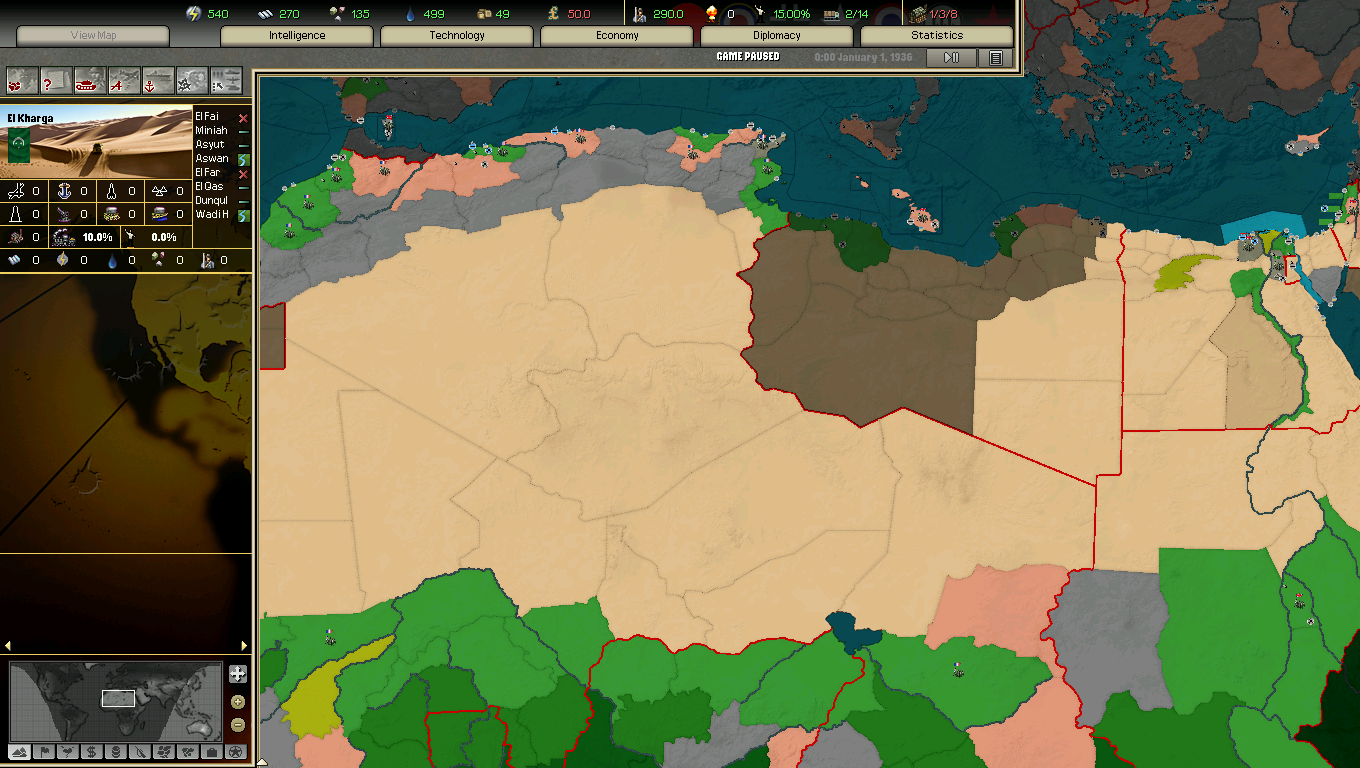Switch to briefcase map mode
This screenshot has height=768, width=1360.
click(212, 752)
